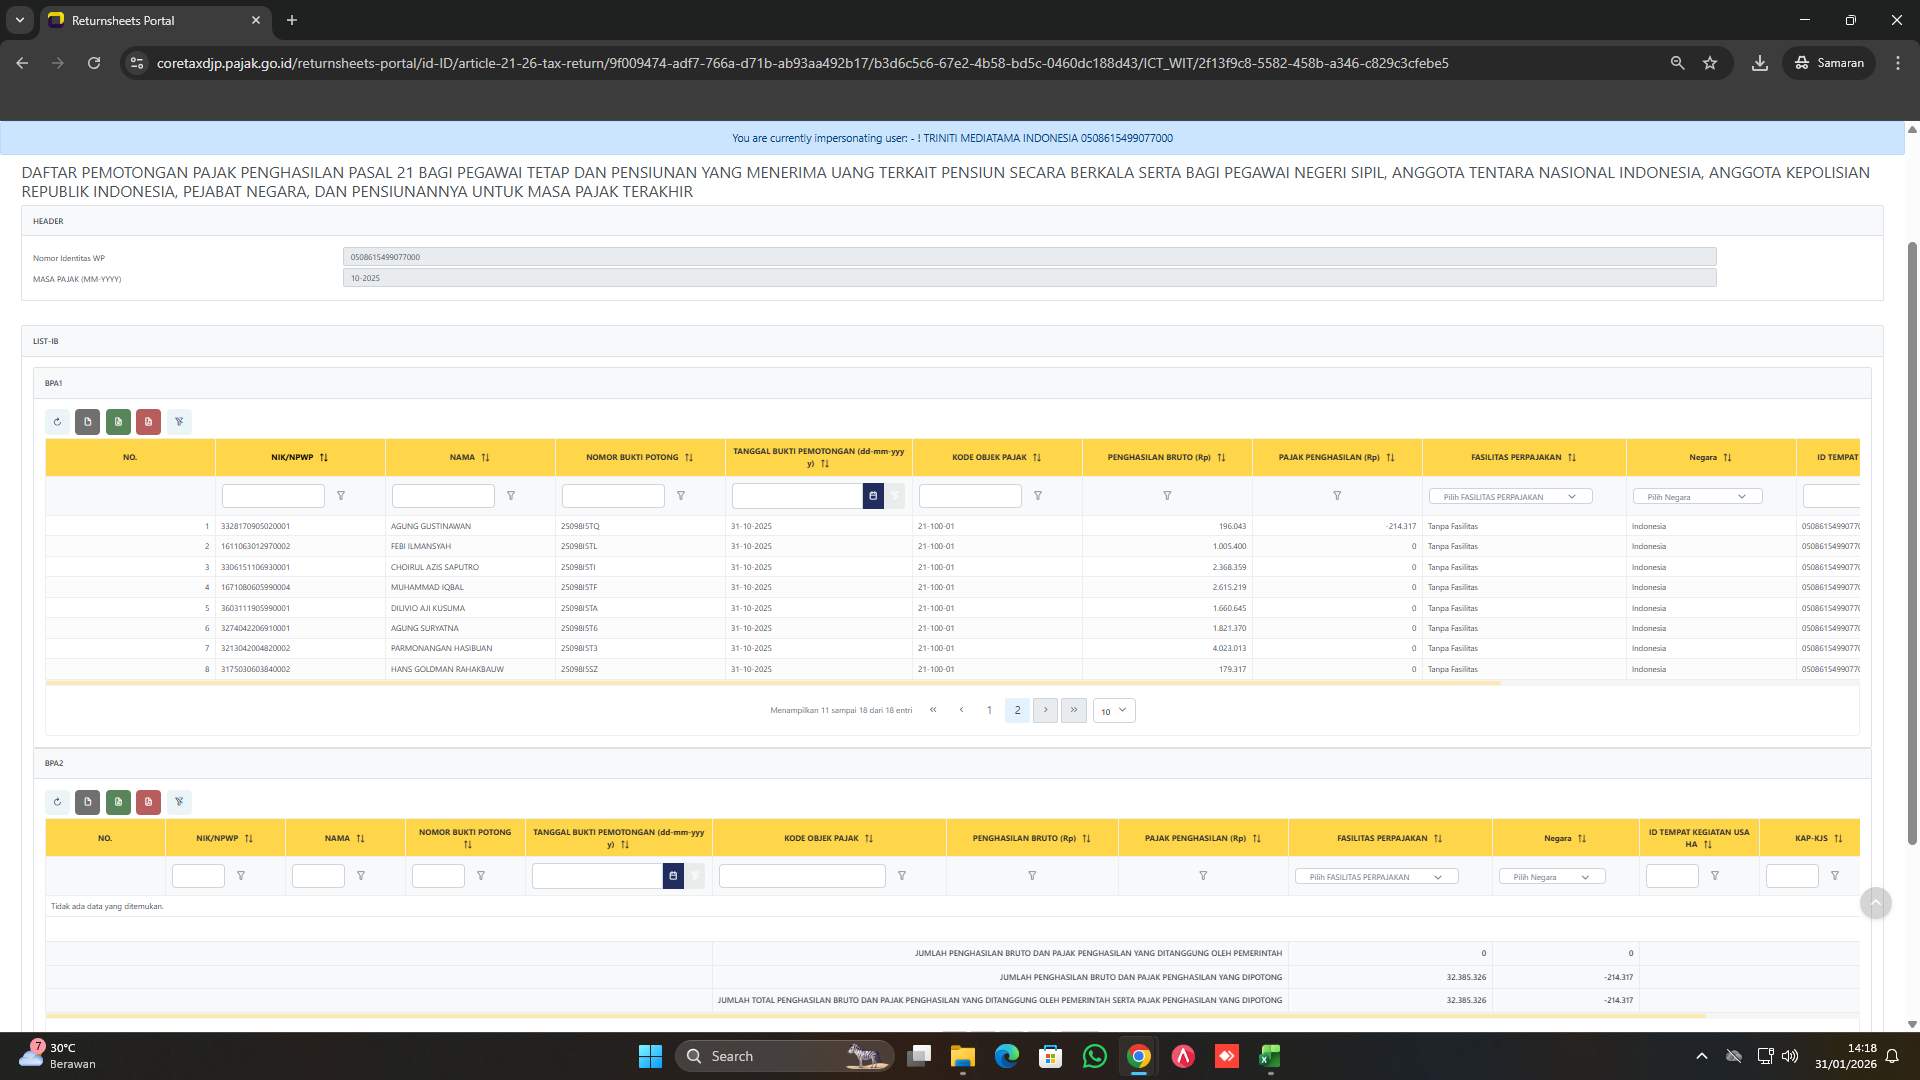Select the gray file export icon in BPA2 toolbar
Image resolution: width=1920 pixels, height=1080 pixels.
[87, 801]
